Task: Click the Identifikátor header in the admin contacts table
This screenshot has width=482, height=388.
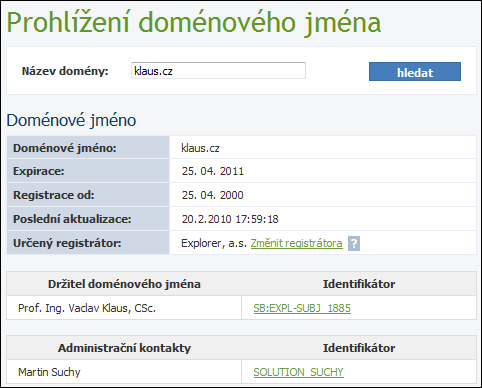Action: coord(359,348)
